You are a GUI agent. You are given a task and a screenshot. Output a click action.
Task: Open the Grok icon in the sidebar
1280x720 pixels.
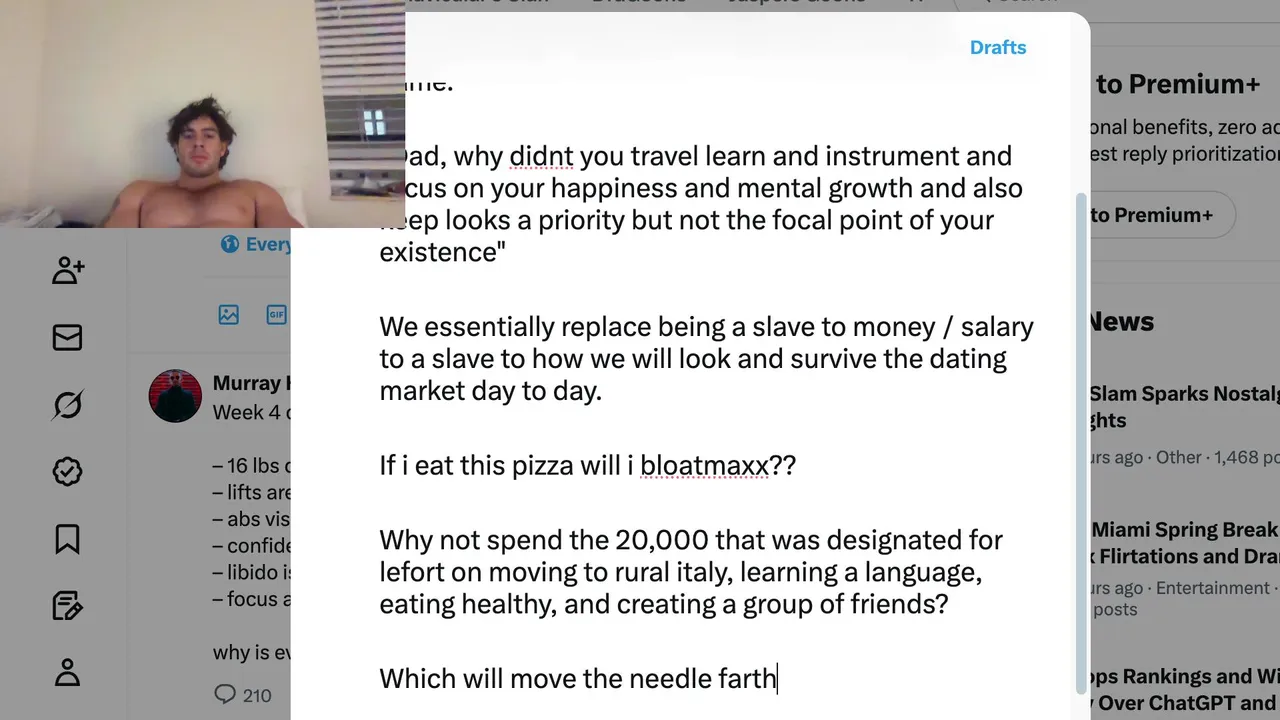pos(68,405)
